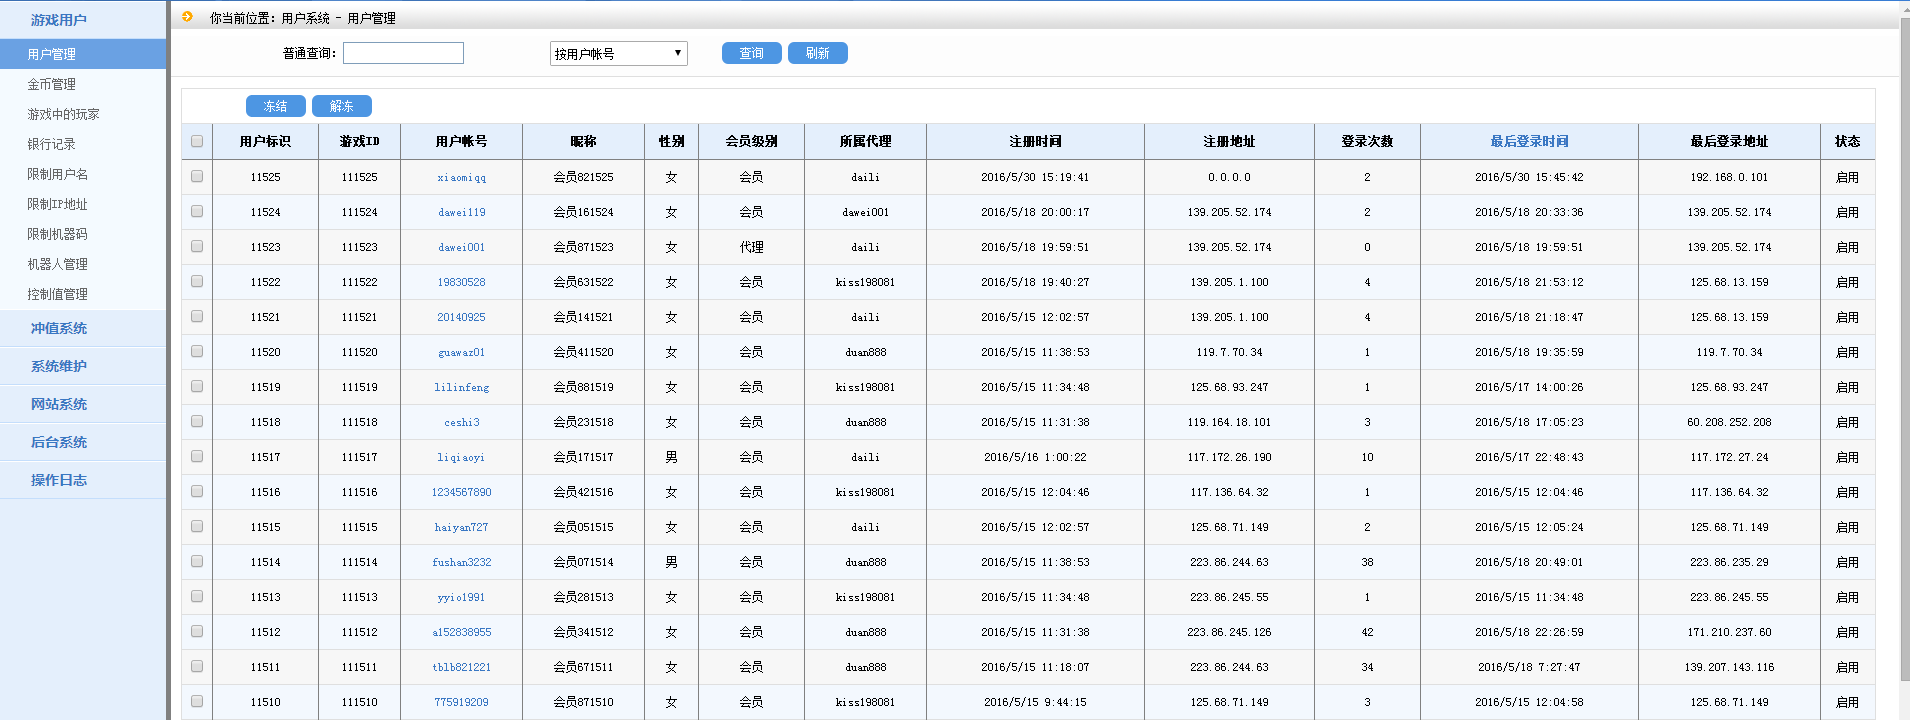Expand the 系统维护 sidebar section
The height and width of the screenshot is (720, 1910).
coord(59,366)
